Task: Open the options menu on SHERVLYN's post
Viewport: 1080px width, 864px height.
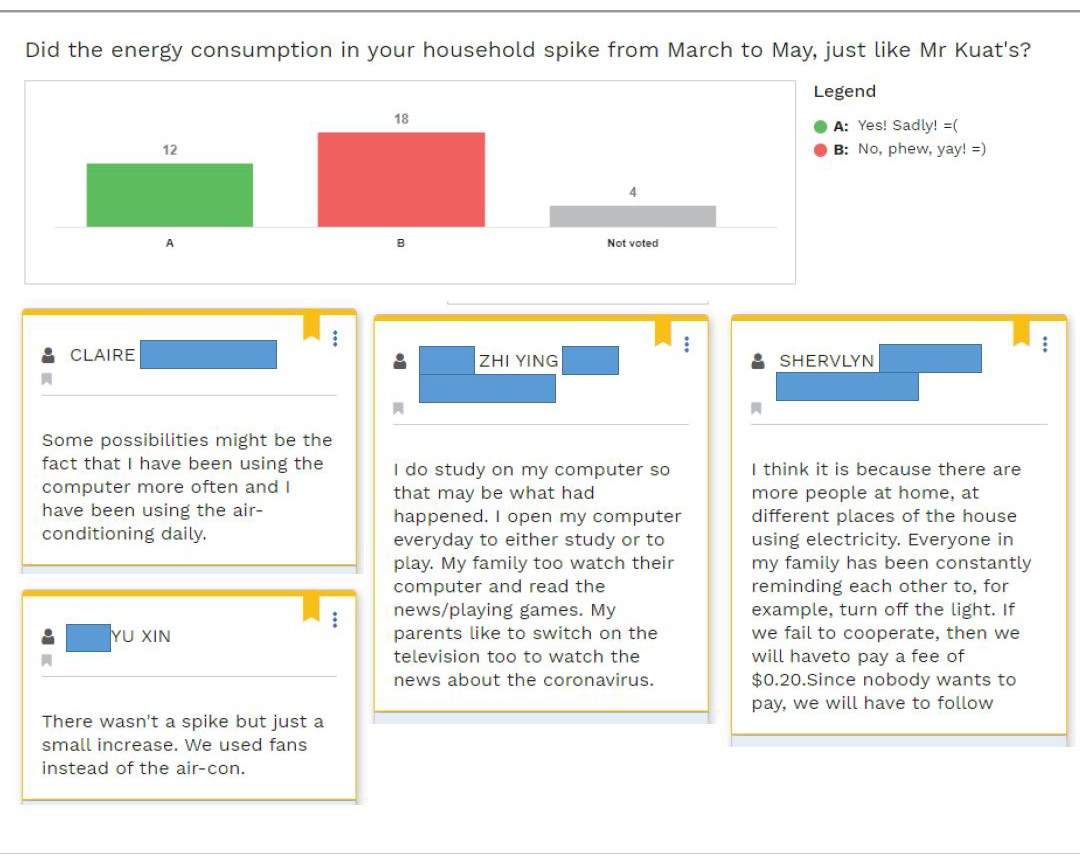Action: click(1044, 344)
